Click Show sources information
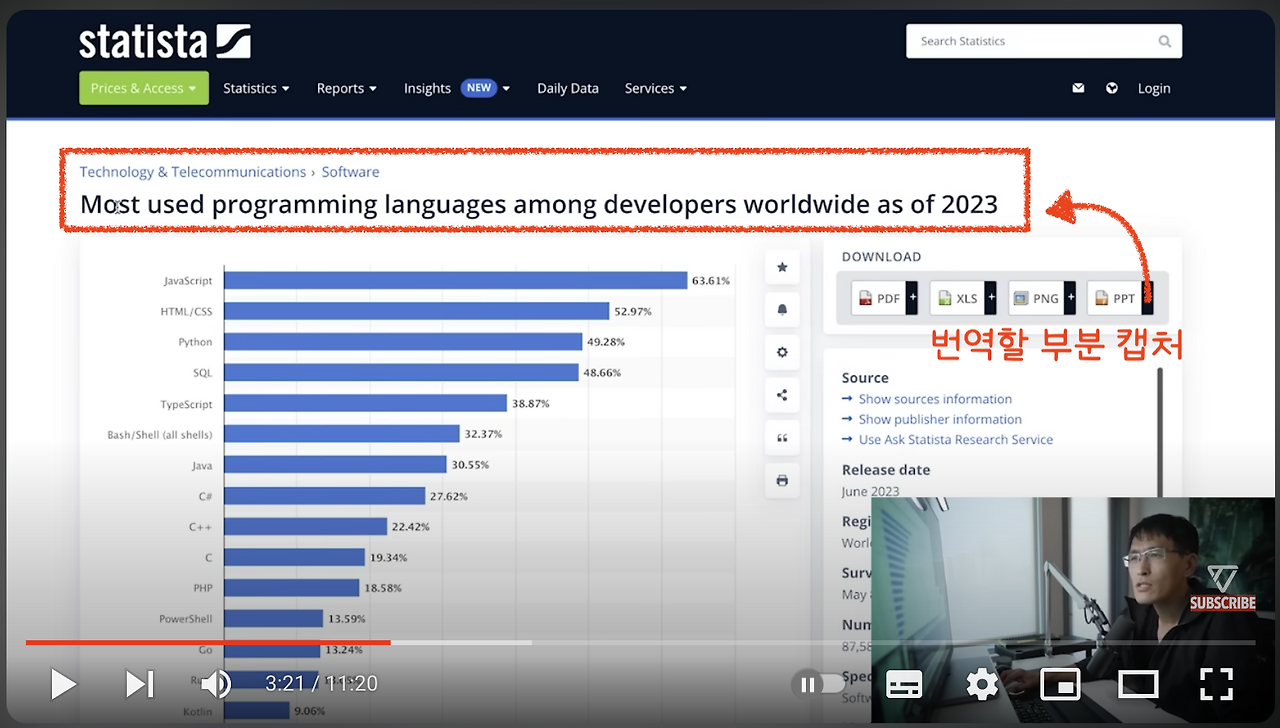 tap(935, 399)
